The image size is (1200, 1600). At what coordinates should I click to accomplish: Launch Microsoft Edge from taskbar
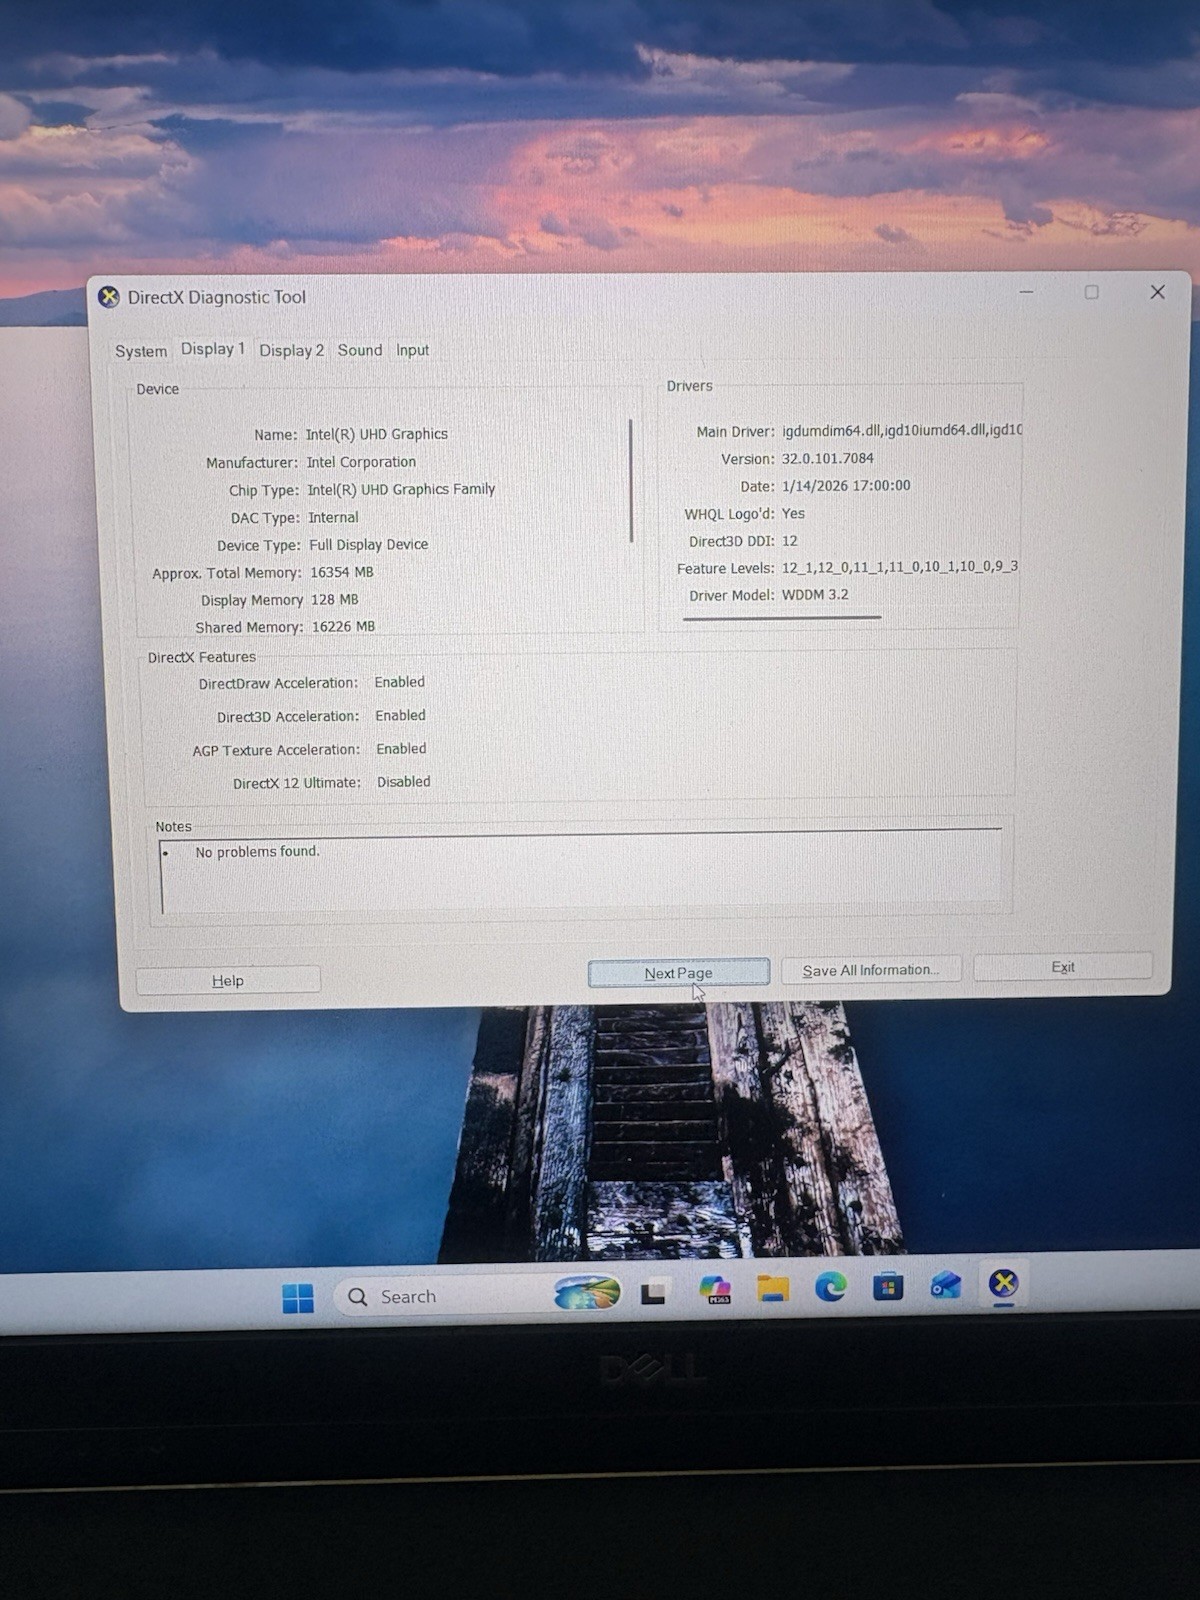[830, 1286]
